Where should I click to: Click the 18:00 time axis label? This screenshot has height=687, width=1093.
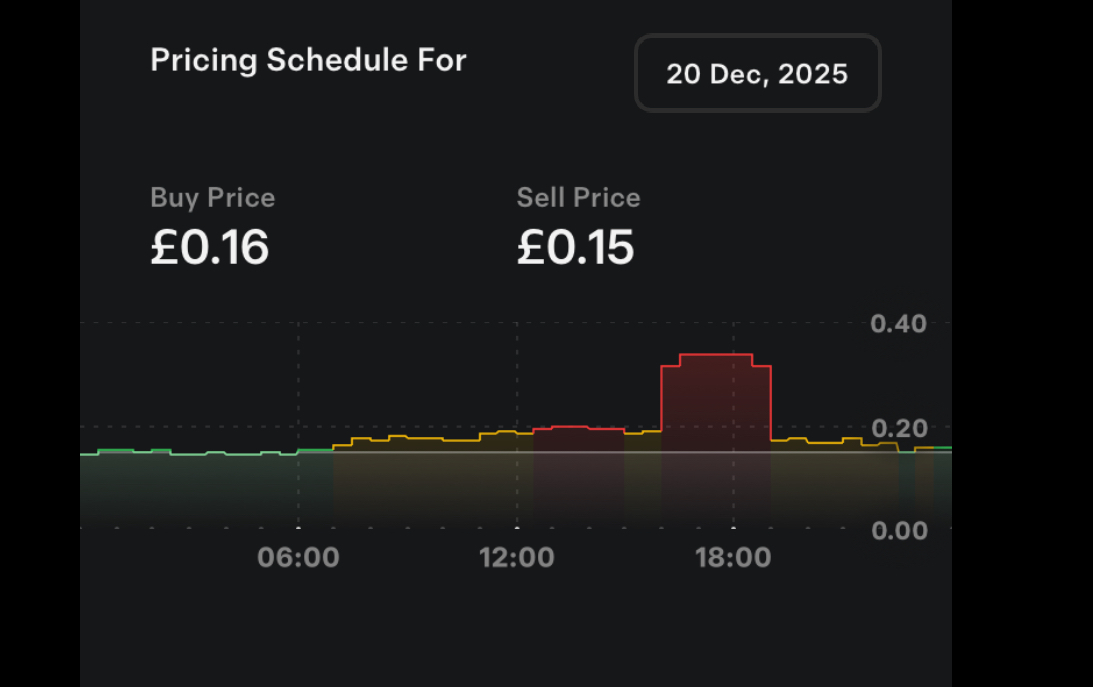[x=733, y=557]
